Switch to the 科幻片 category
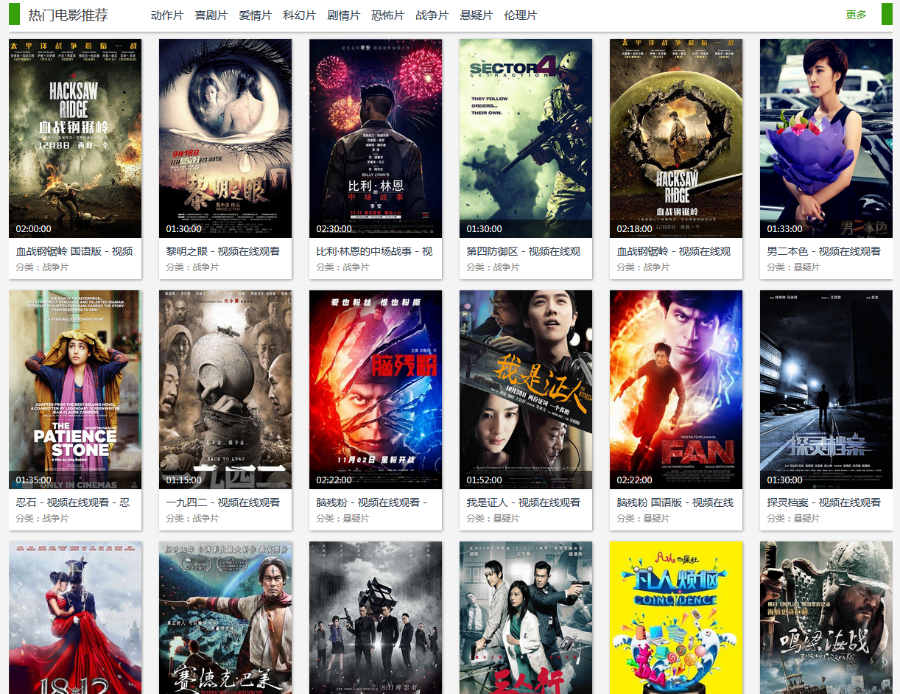The height and width of the screenshot is (694, 900). (300, 15)
